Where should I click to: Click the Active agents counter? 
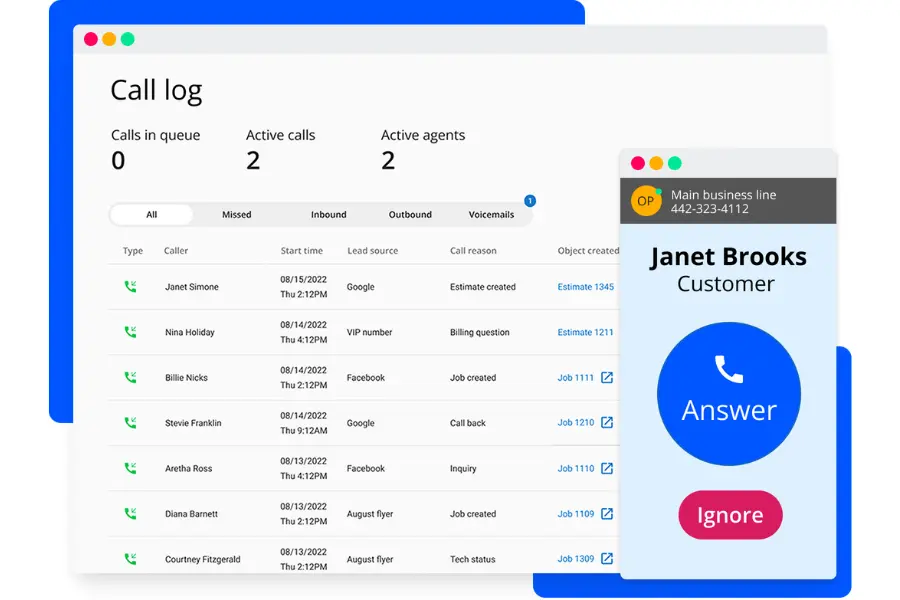(423, 149)
